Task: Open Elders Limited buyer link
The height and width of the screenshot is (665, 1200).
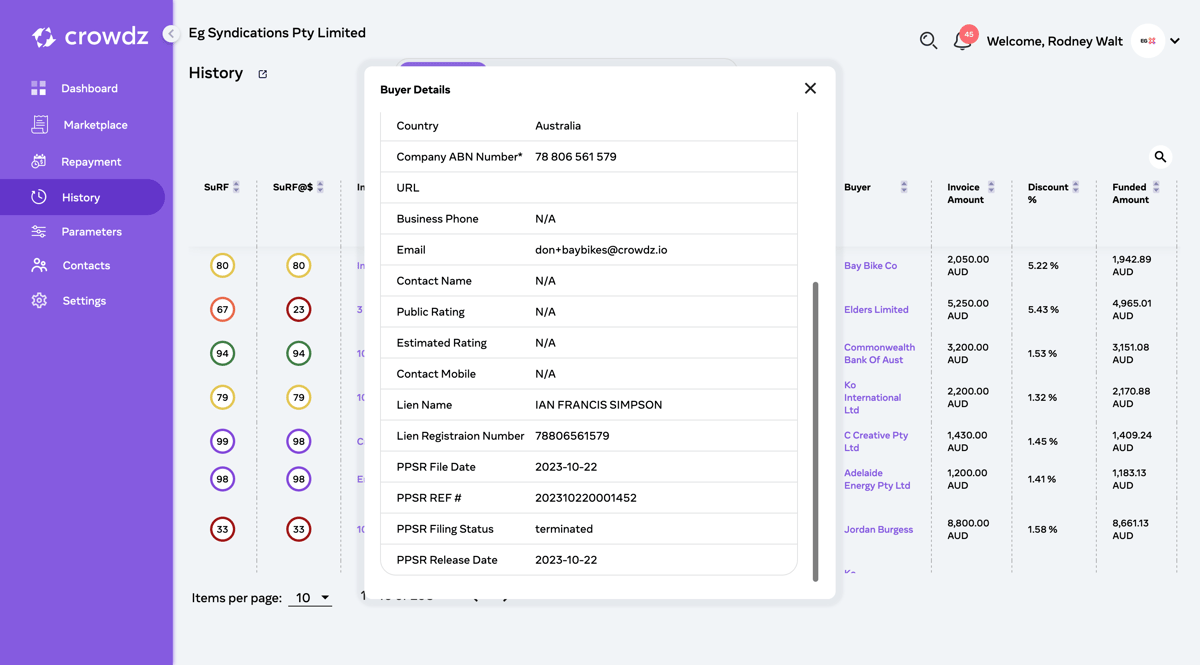Action: pos(876,310)
